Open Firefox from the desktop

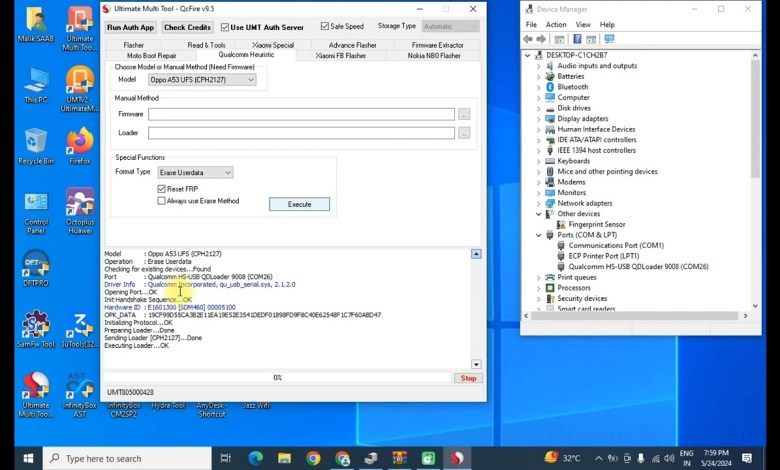[80, 146]
